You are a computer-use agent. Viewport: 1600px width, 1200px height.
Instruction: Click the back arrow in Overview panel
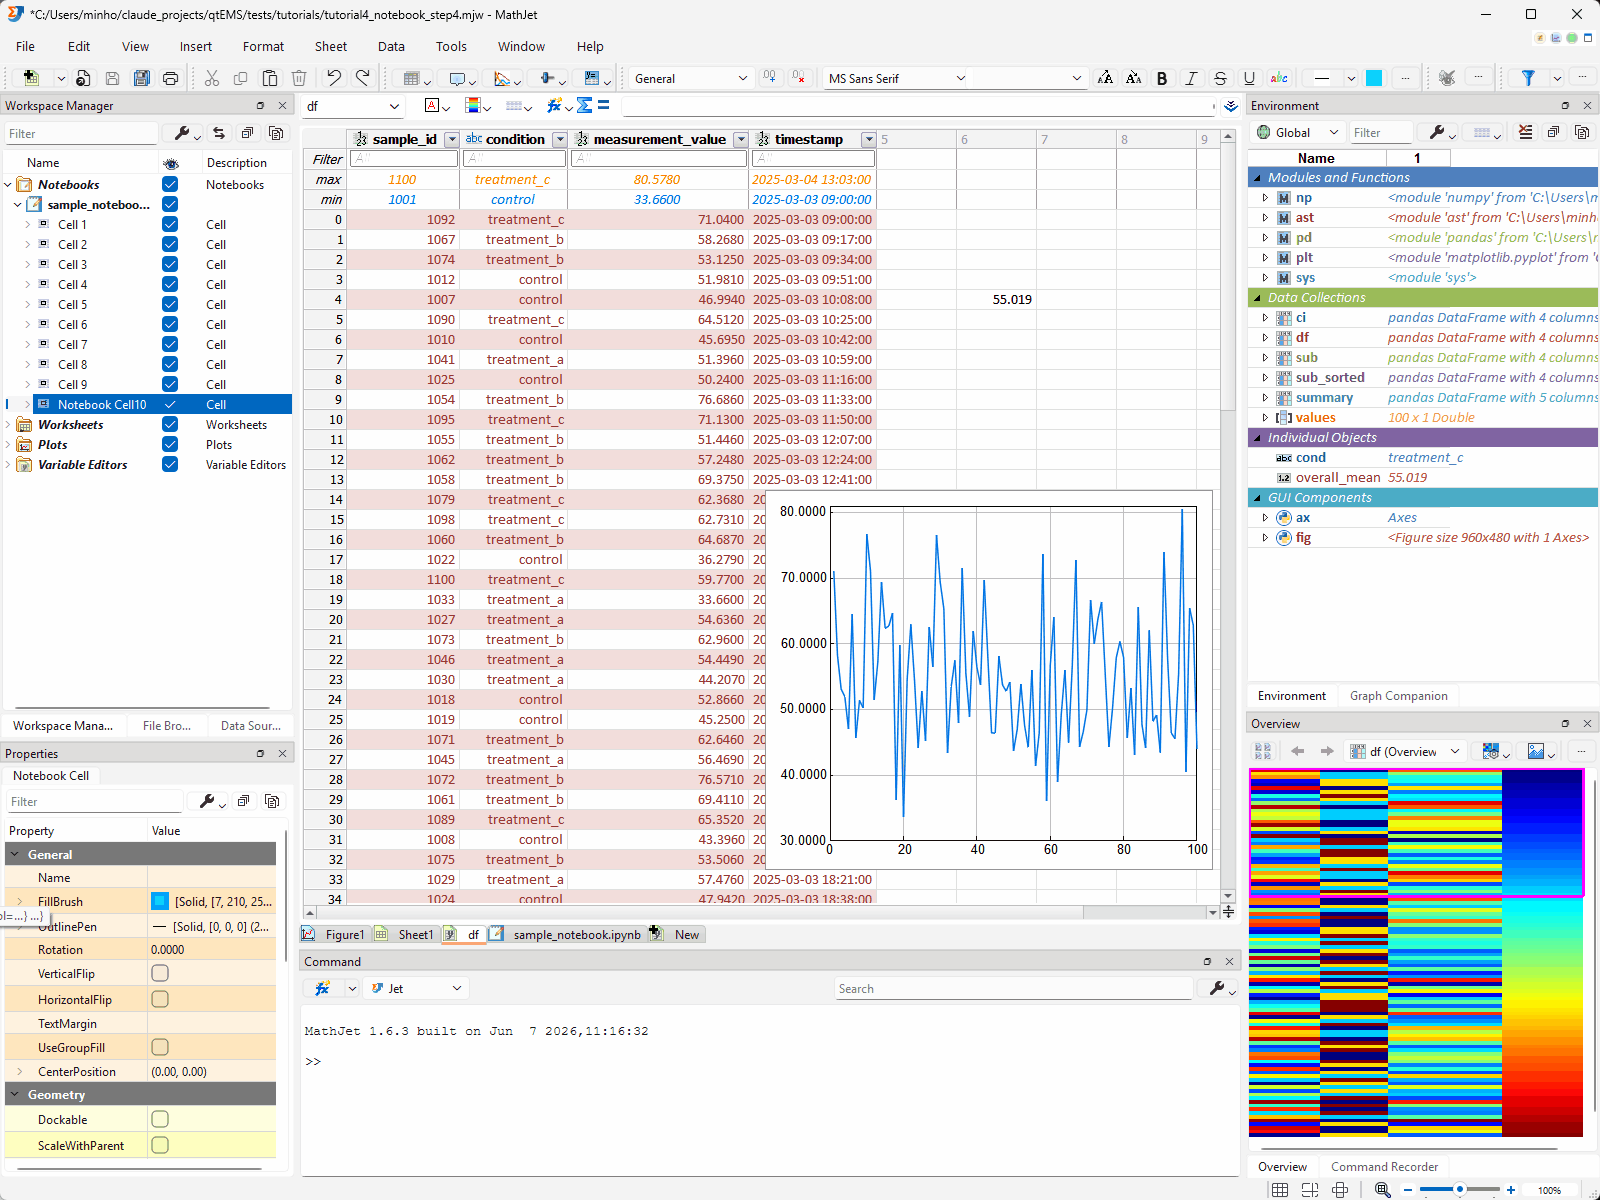1298,751
